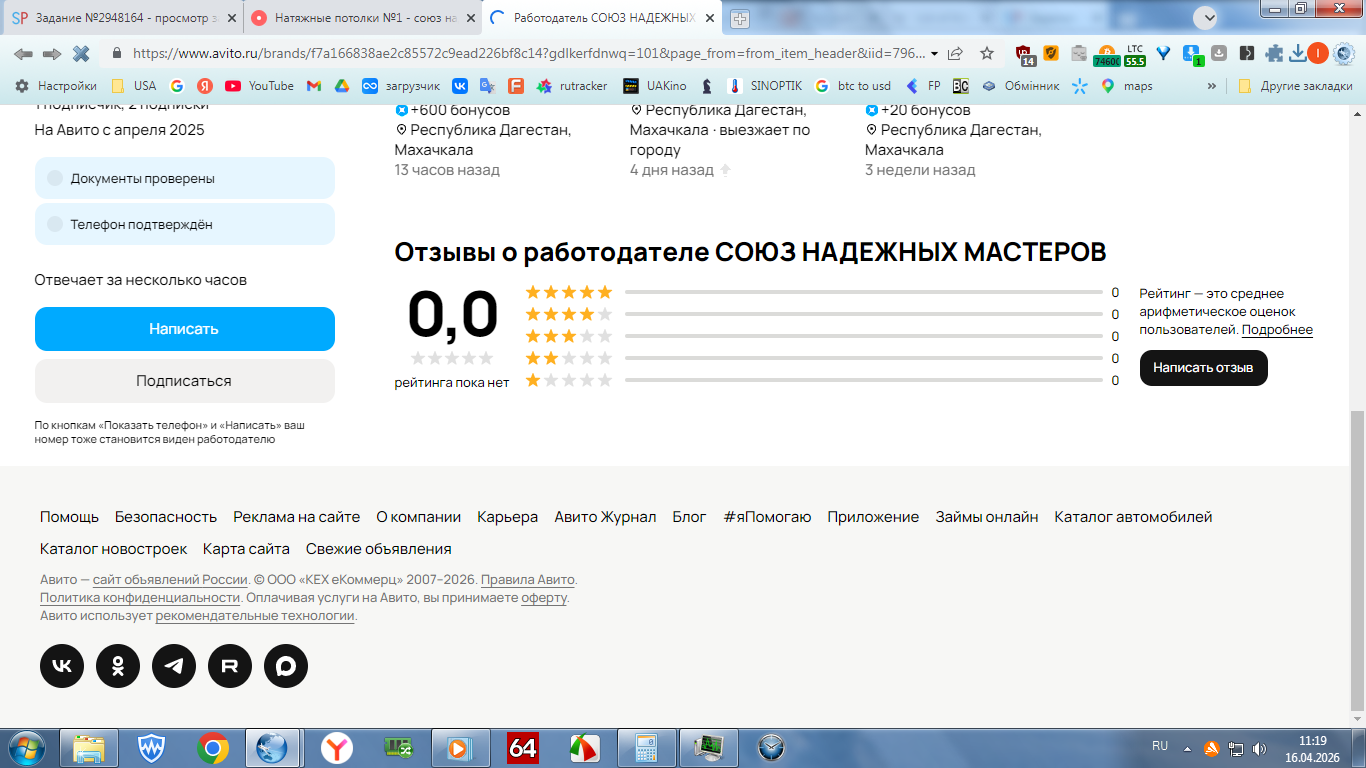
Task: Open the RuStore R icon in footer
Action: 230,666
